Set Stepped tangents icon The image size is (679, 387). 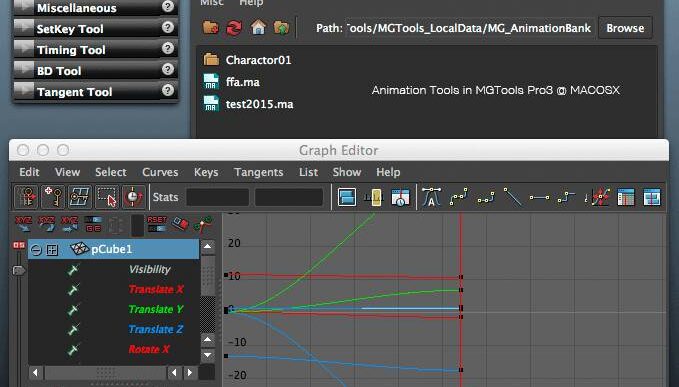[566, 197]
